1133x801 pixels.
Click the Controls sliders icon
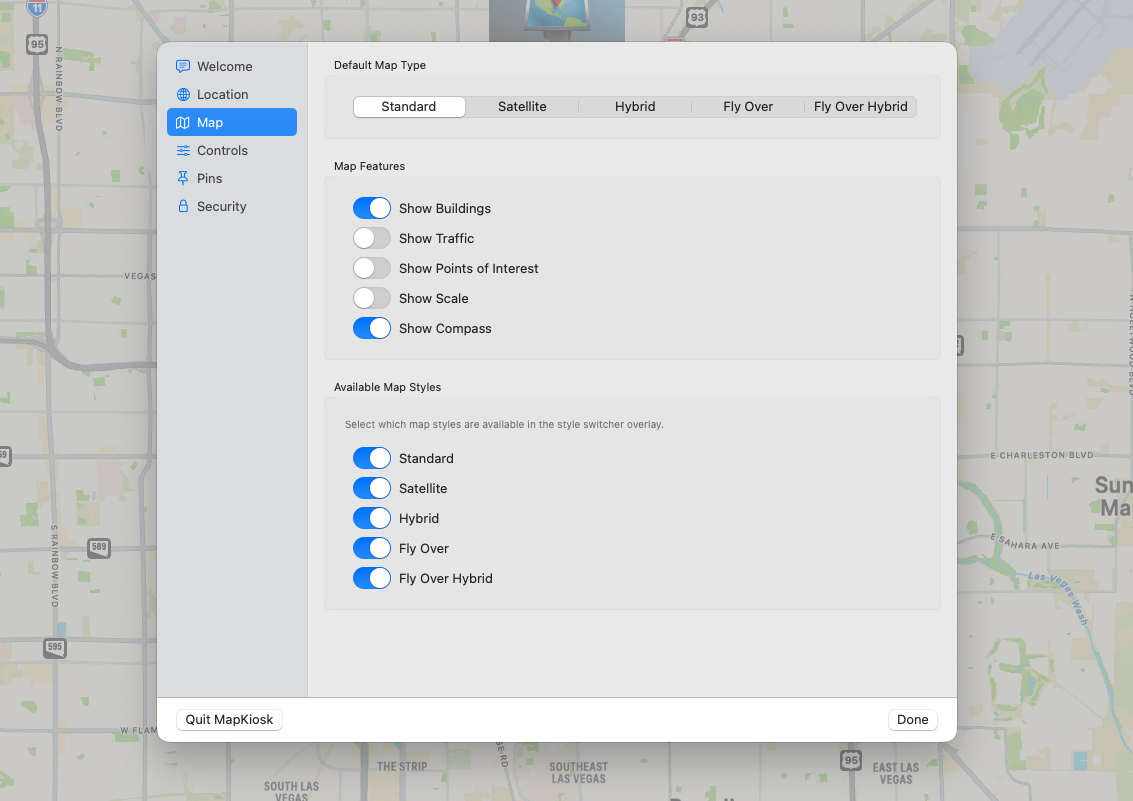[x=183, y=150]
